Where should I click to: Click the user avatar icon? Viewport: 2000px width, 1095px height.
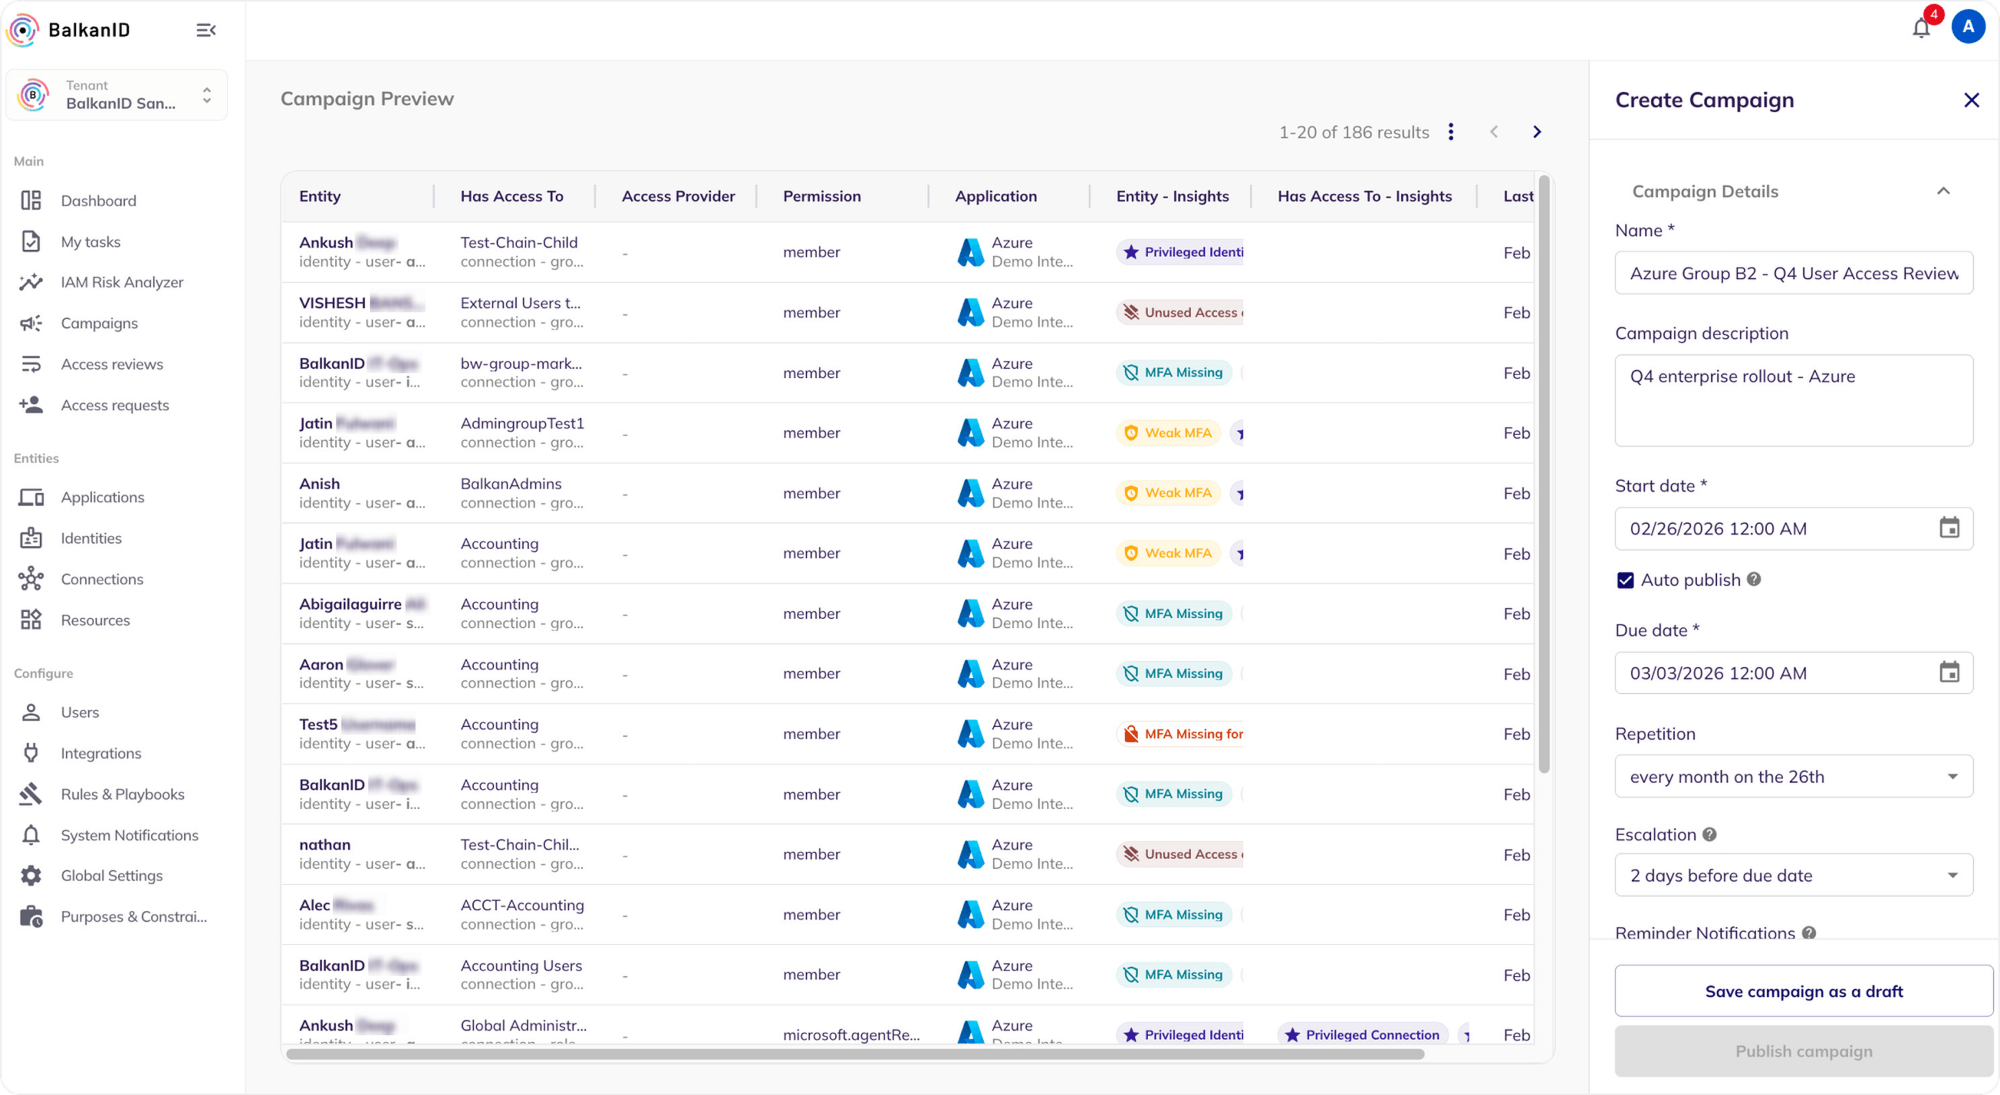tap(1967, 27)
